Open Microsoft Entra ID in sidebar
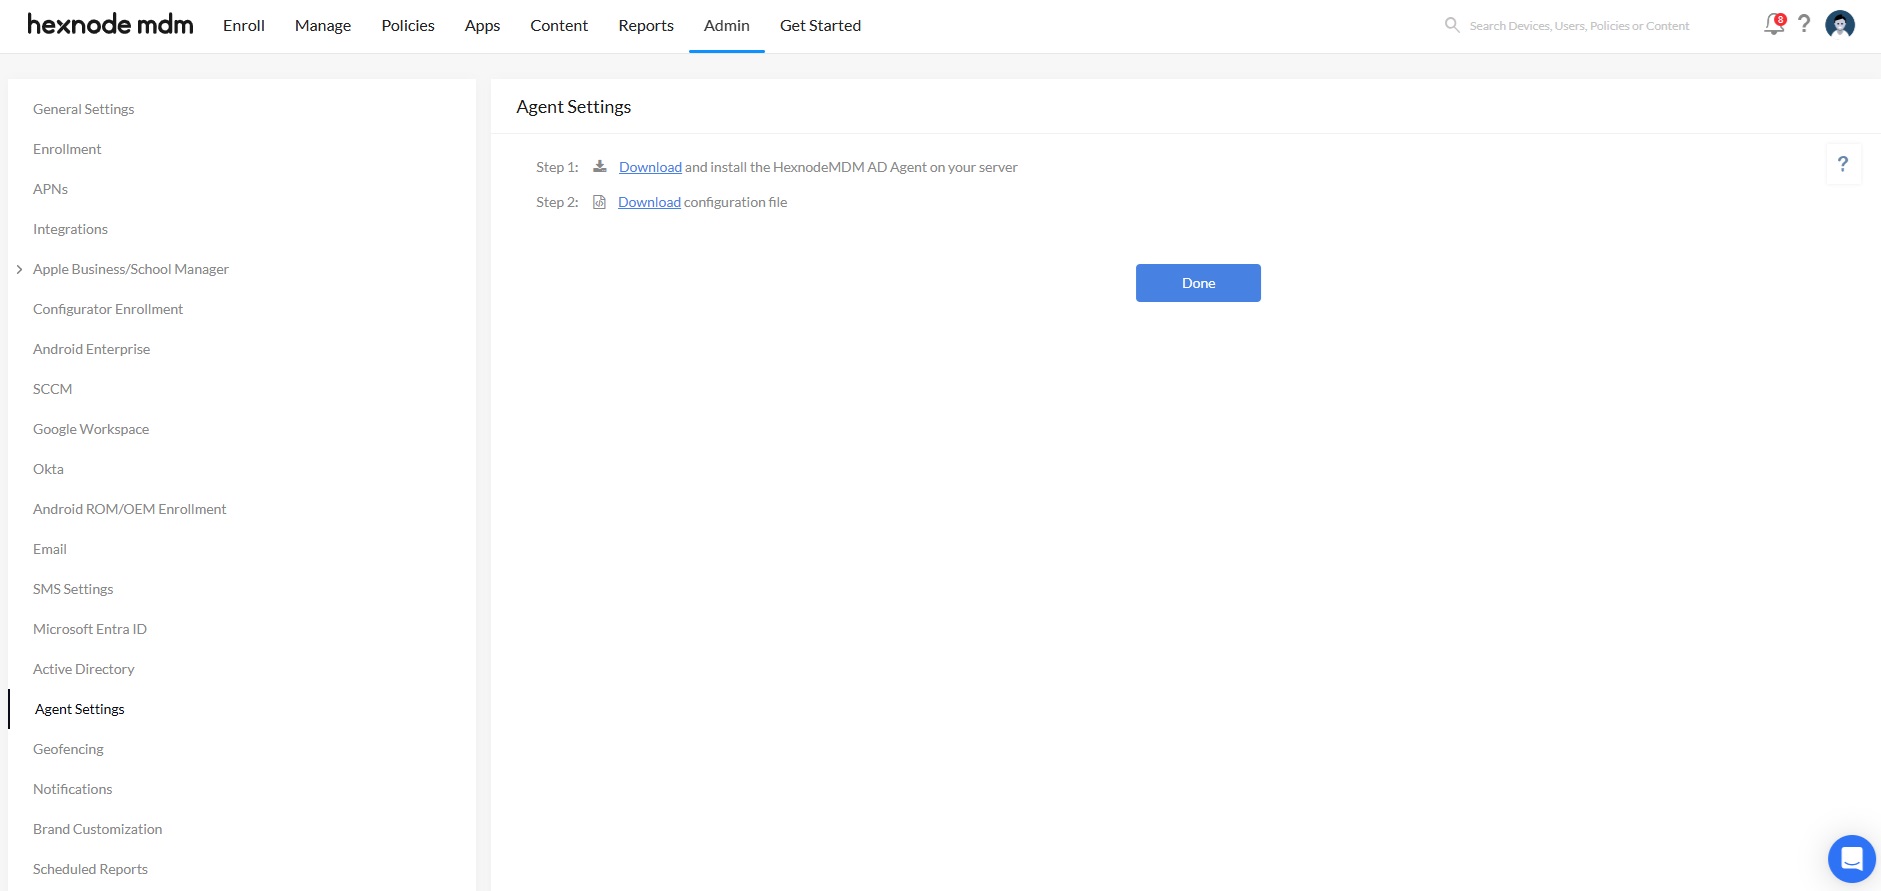 (x=90, y=629)
